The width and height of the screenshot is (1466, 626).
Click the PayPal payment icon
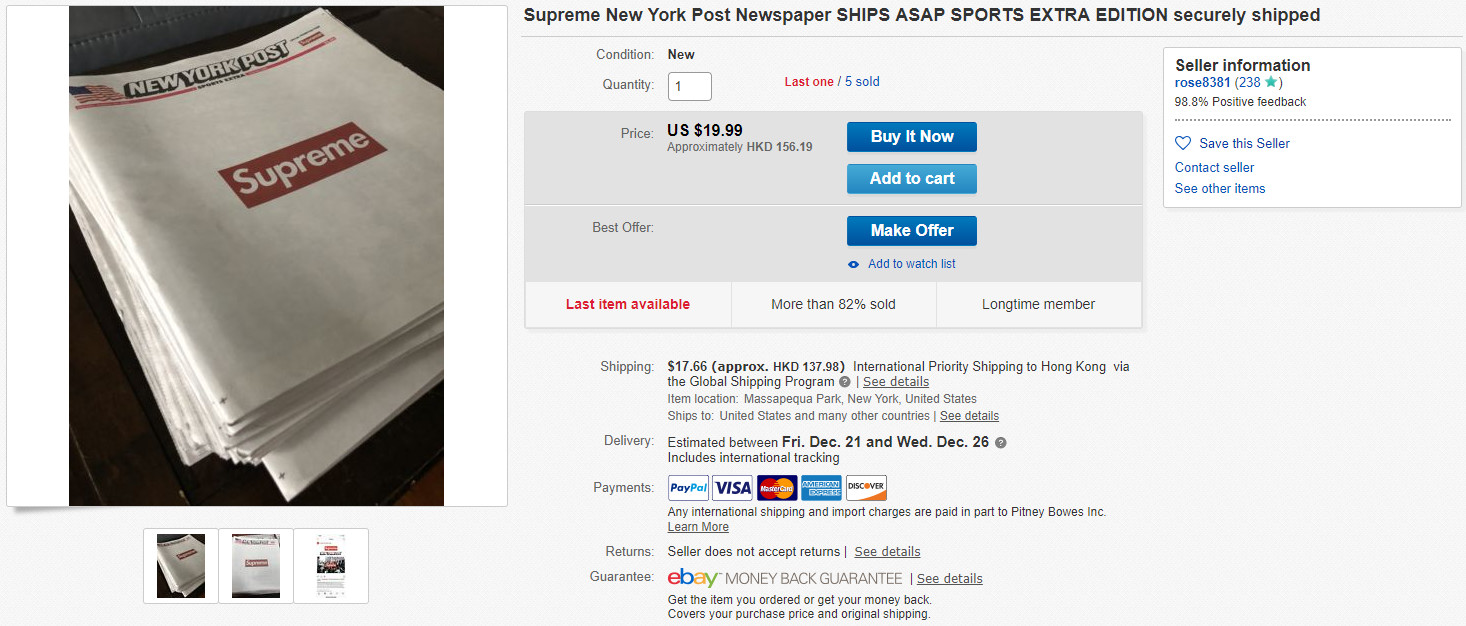(x=688, y=488)
